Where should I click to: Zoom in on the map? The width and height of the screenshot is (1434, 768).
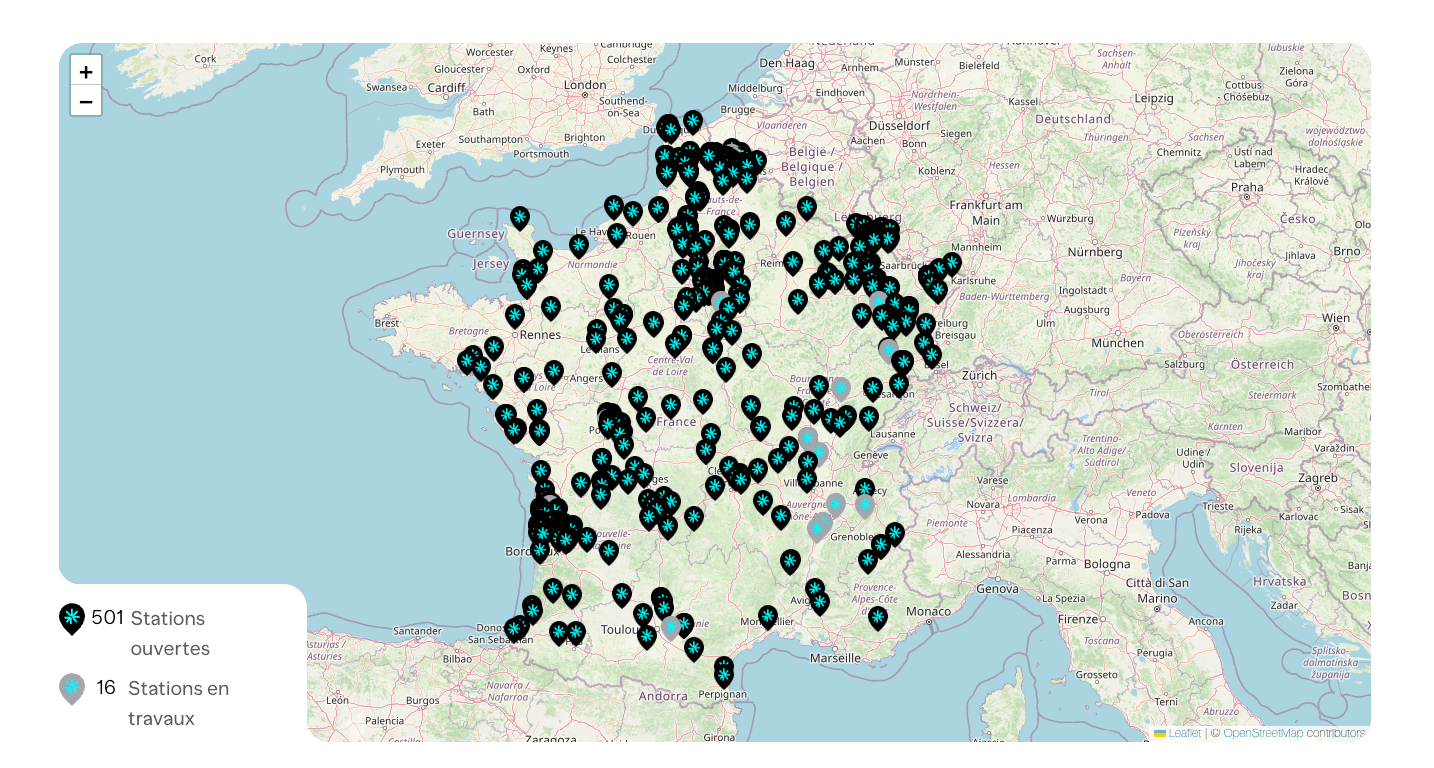pos(86,72)
